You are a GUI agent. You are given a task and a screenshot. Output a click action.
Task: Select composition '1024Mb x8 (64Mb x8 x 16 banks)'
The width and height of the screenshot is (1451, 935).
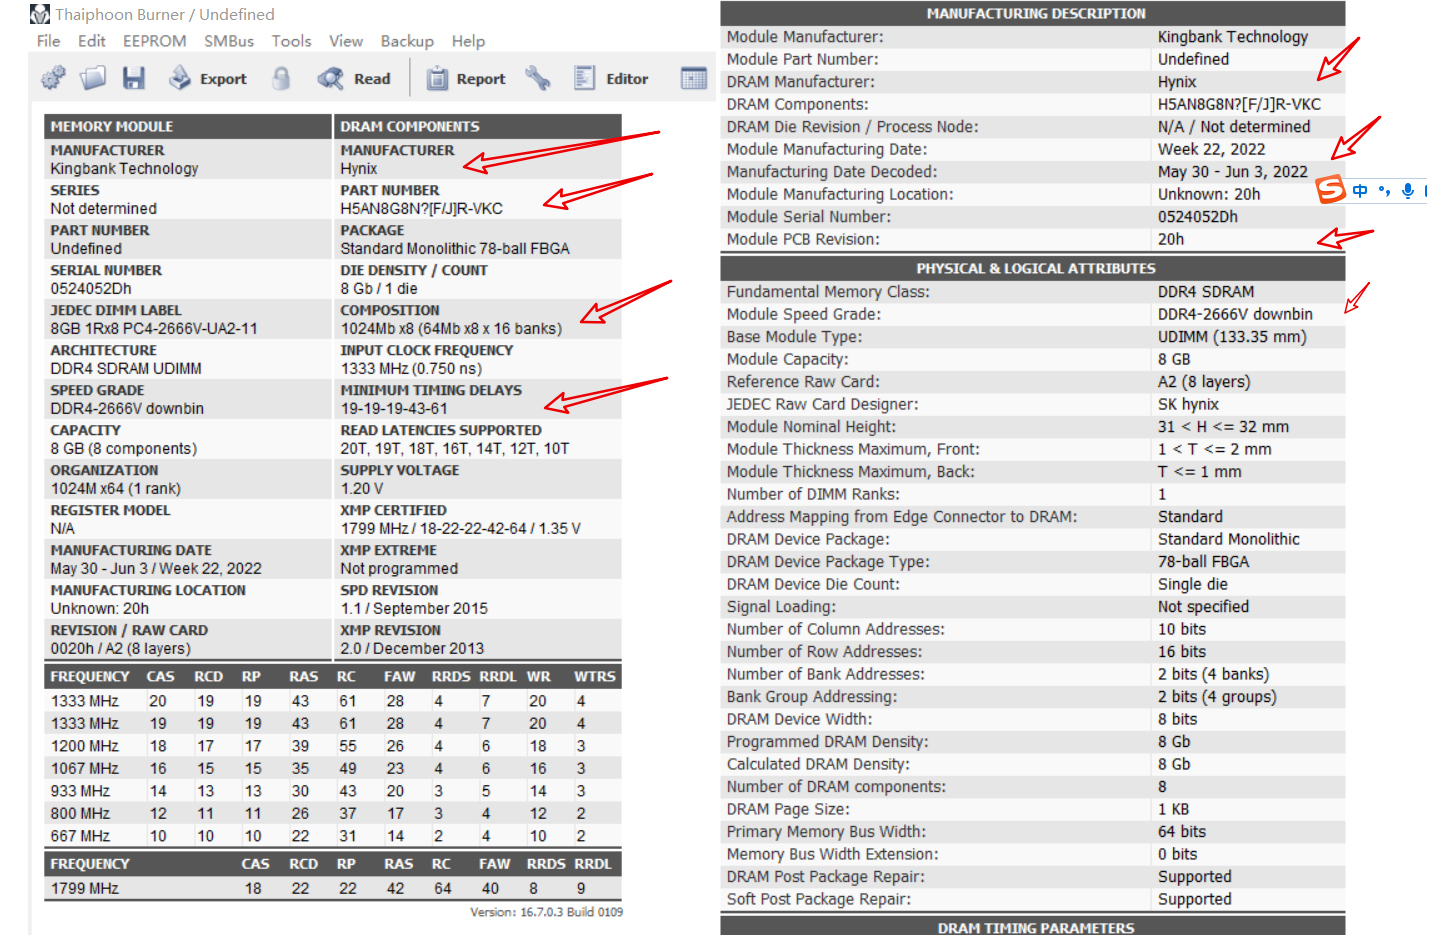(x=451, y=328)
